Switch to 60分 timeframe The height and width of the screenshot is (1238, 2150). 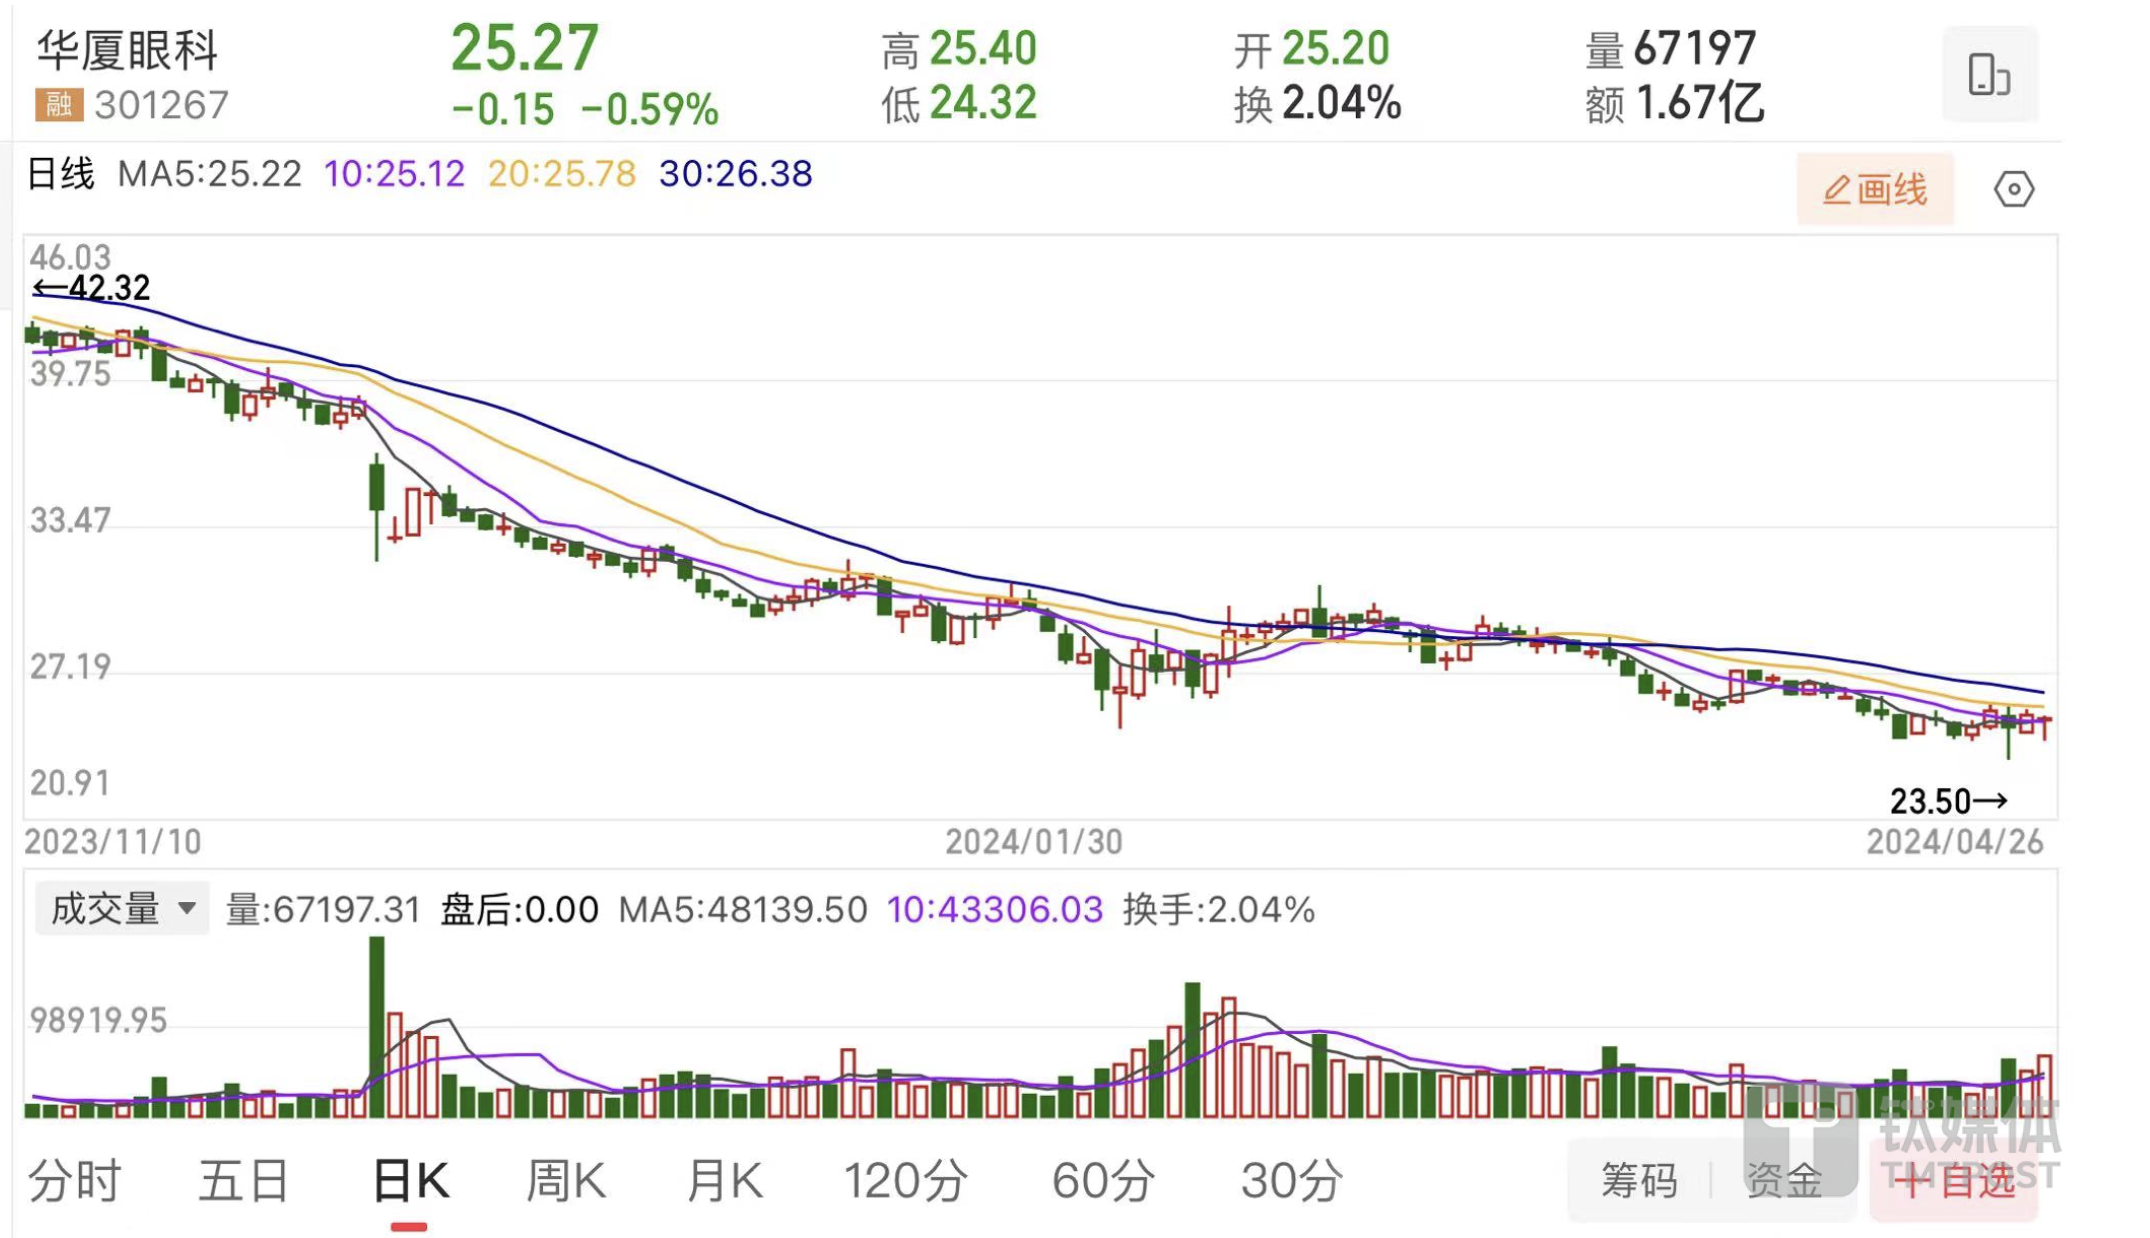(1103, 1181)
